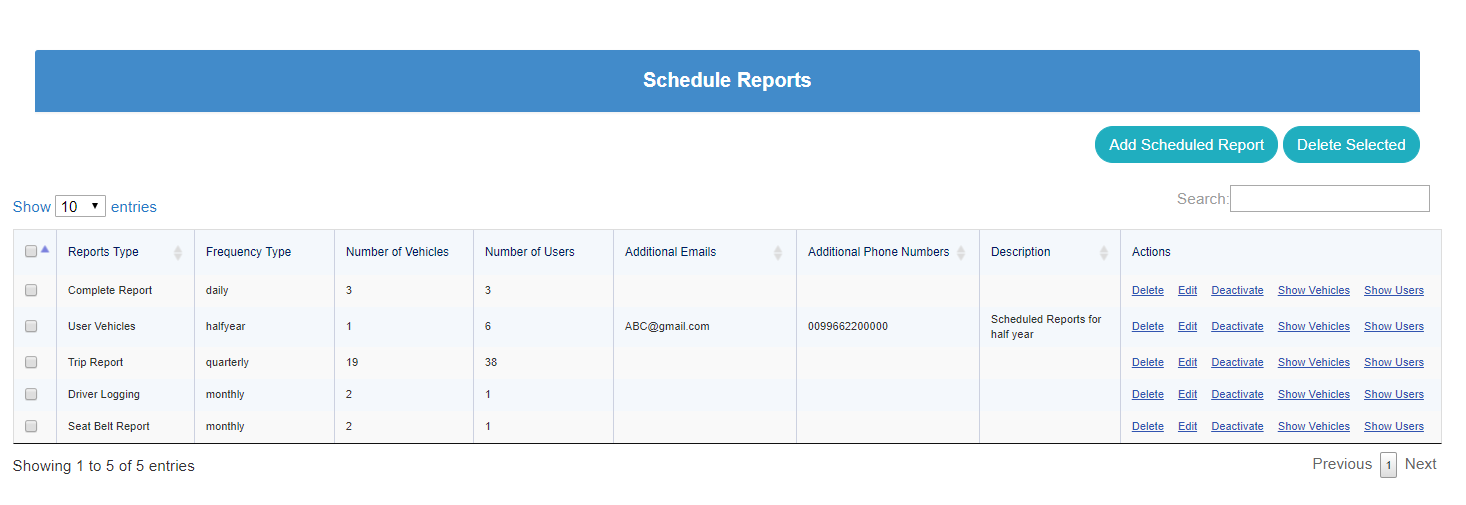Check the Complete Report row checkbox

coord(31,290)
